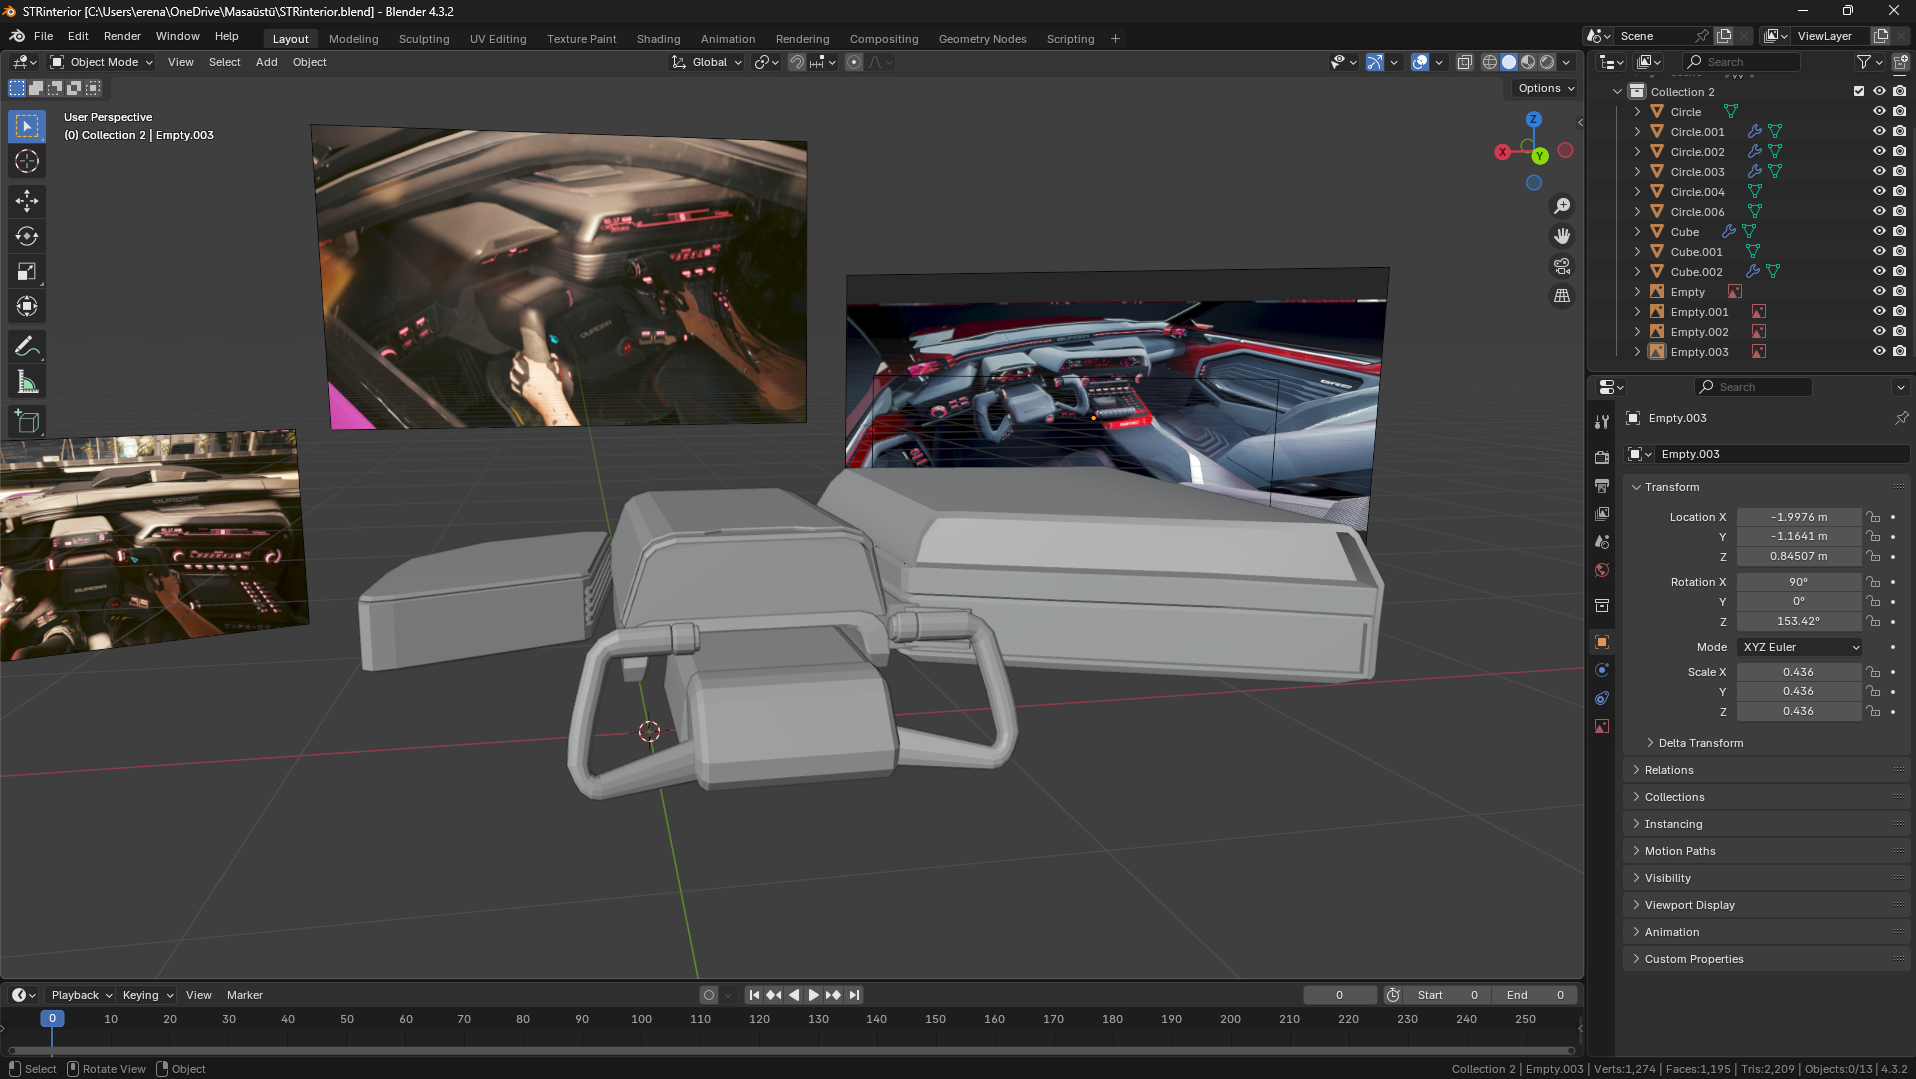
Task: Uncheck the Collection 2 exclude checkbox
Action: [x=1859, y=91]
